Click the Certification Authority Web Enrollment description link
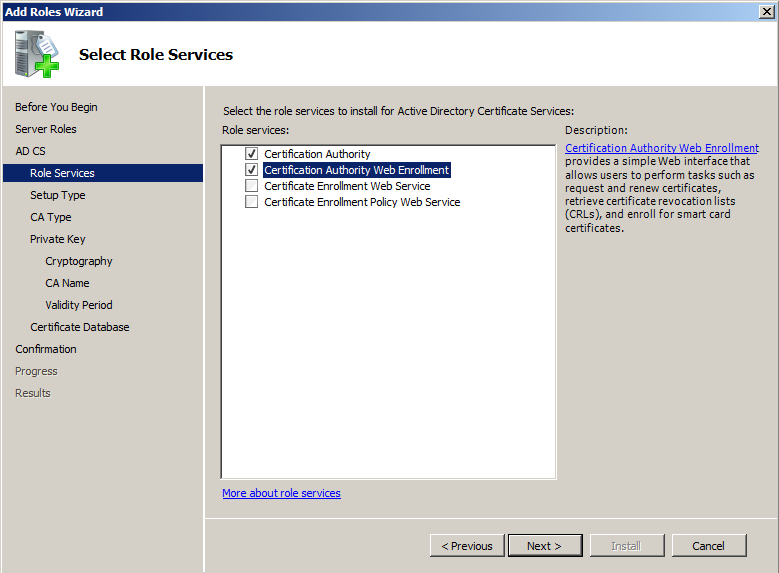 (x=661, y=148)
